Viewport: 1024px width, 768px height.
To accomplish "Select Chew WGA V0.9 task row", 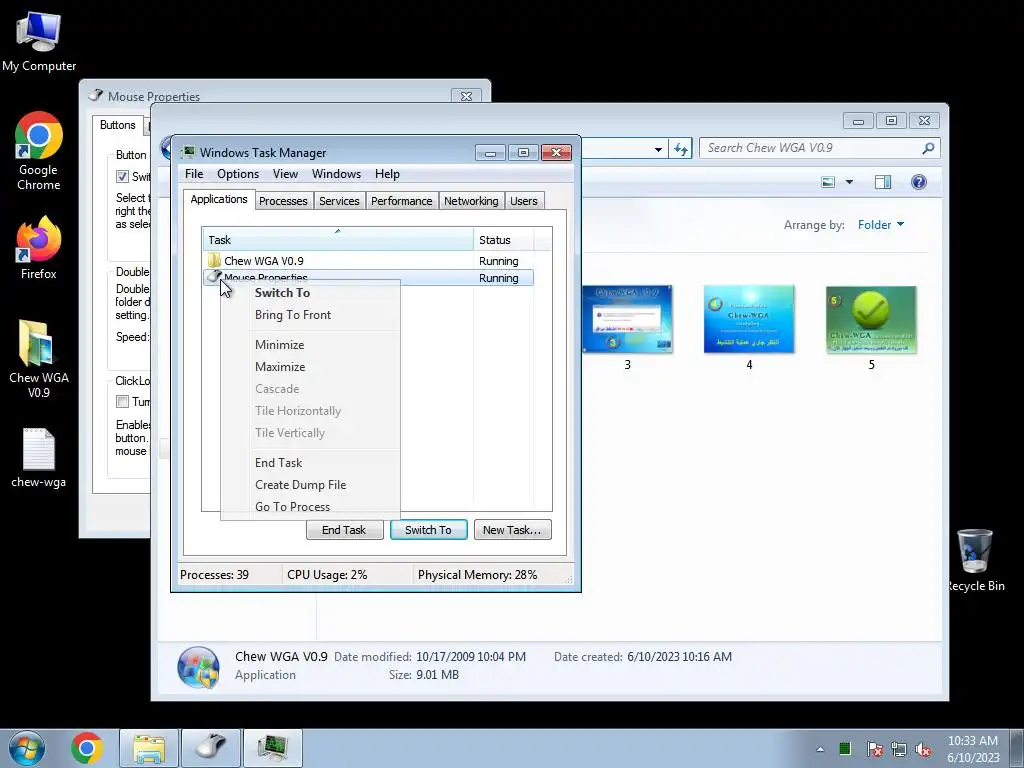I will 368,261.
